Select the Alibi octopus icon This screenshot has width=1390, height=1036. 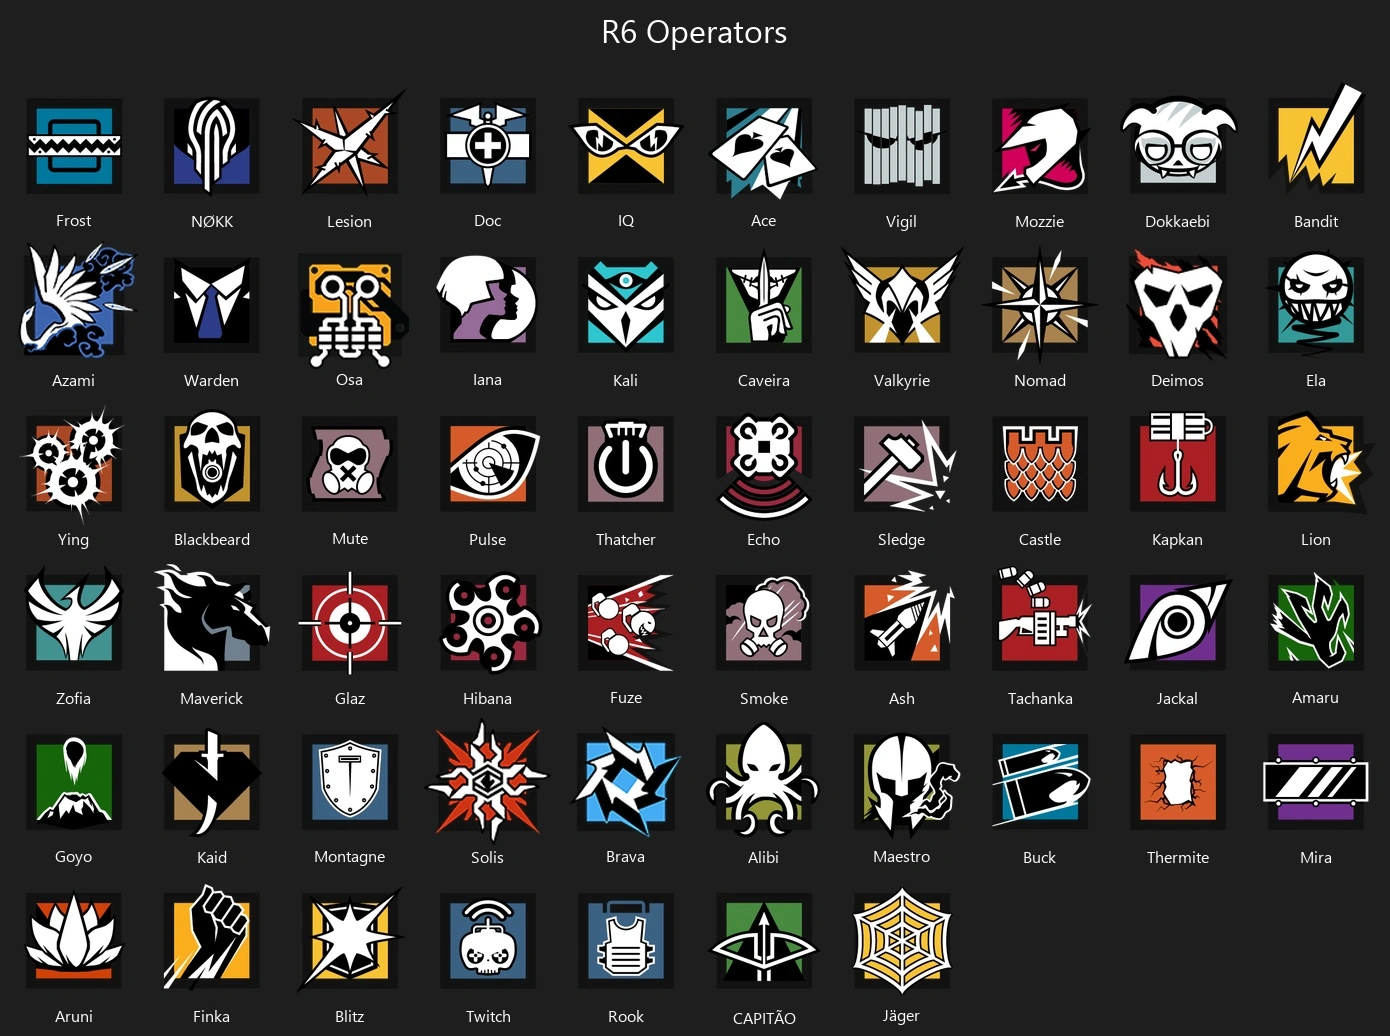764,780
